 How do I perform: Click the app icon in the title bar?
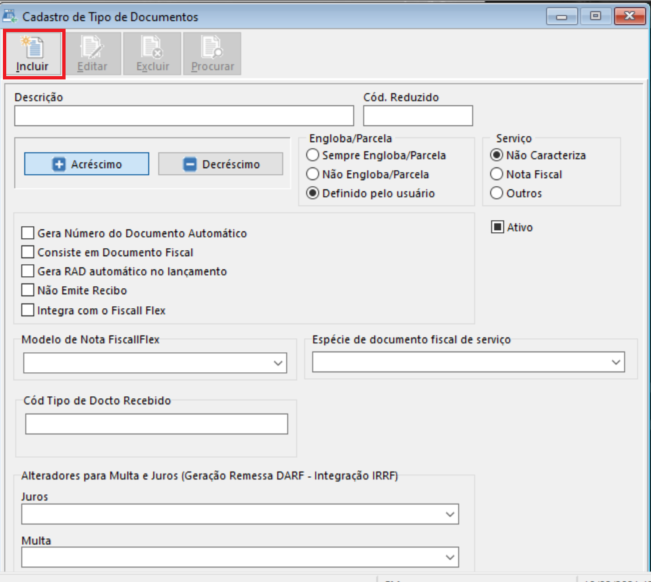(10, 16)
